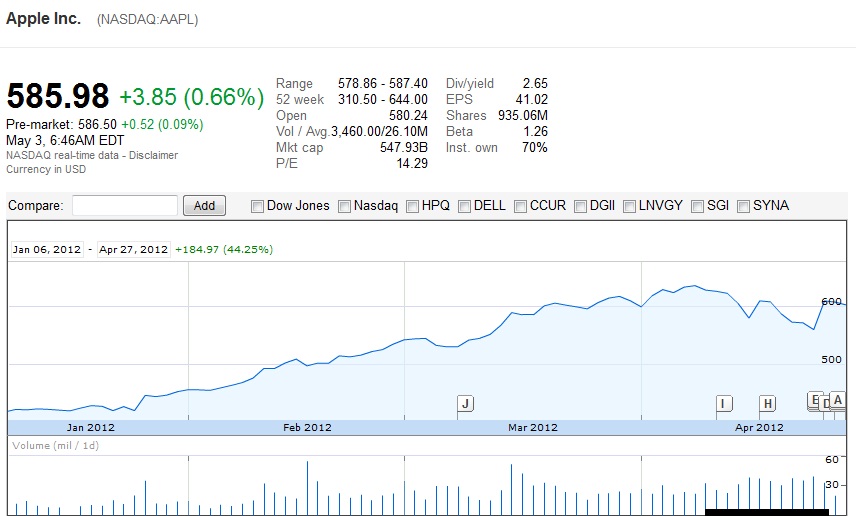Enable SYNA comparison checkbox
856x516 pixels.
743,206
